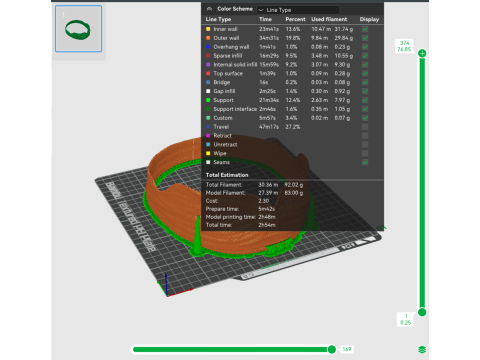
Task: Click the magenta Retract color swatch
Action: 208,136
